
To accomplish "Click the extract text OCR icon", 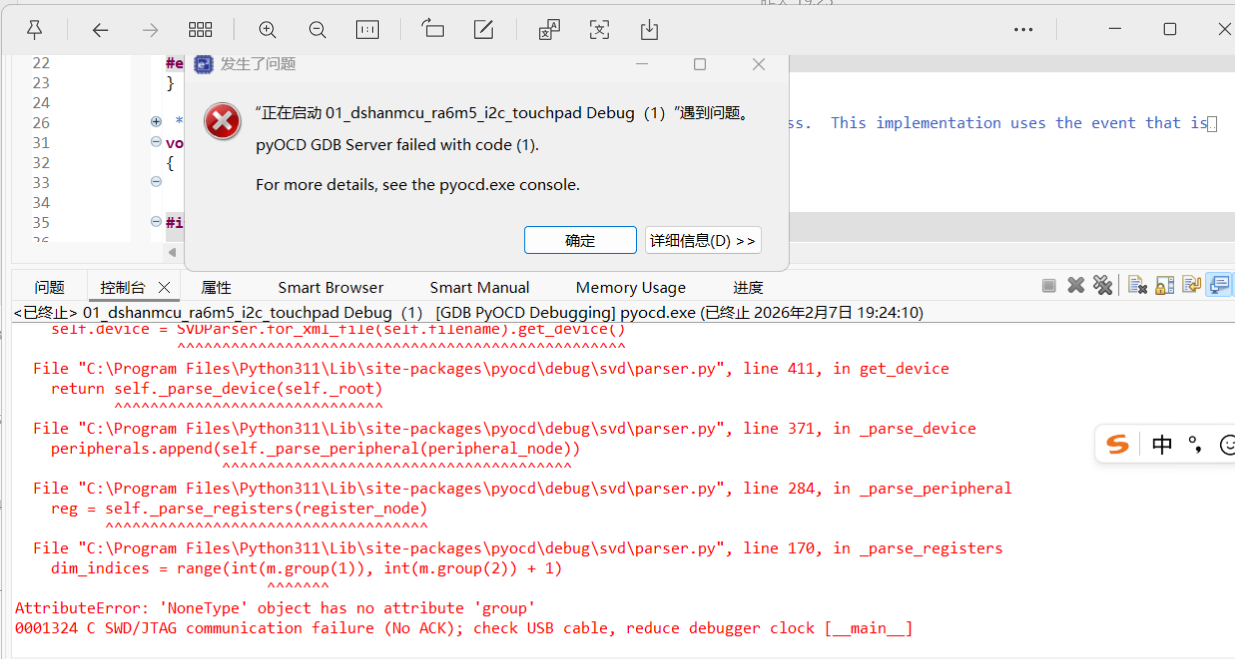I will 599,30.
